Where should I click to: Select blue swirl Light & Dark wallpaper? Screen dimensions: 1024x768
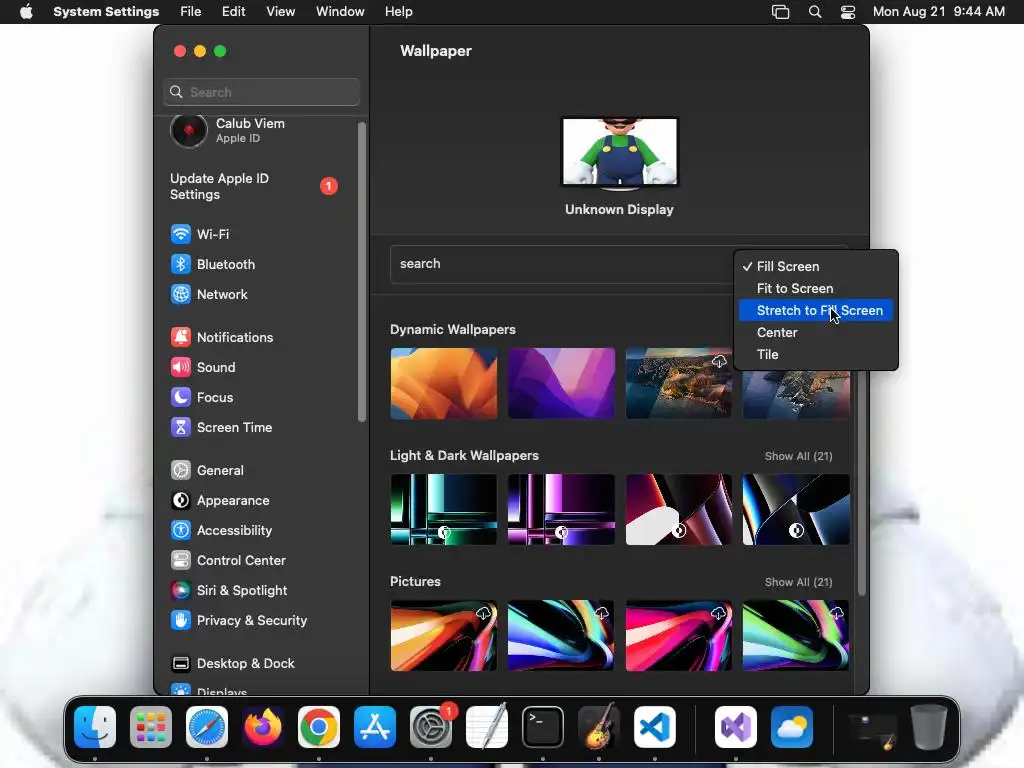(796, 509)
